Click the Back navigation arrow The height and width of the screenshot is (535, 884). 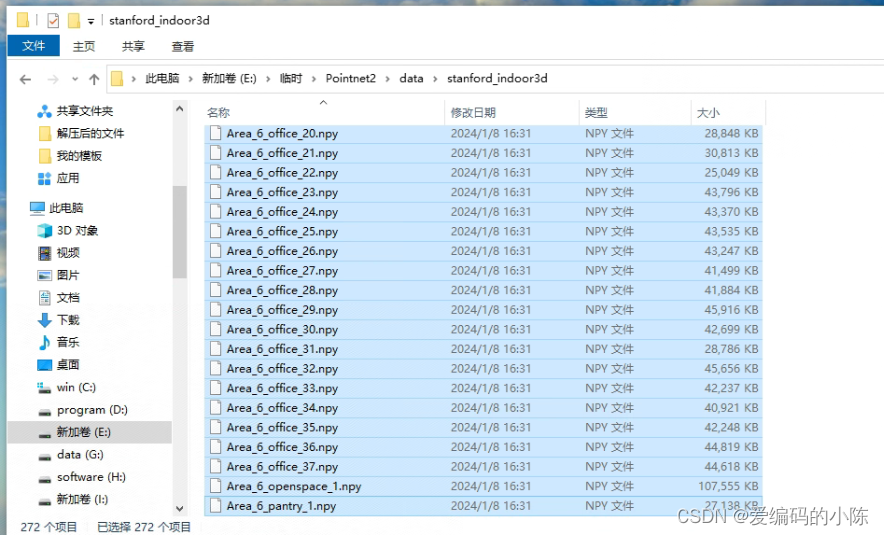click(x=25, y=79)
